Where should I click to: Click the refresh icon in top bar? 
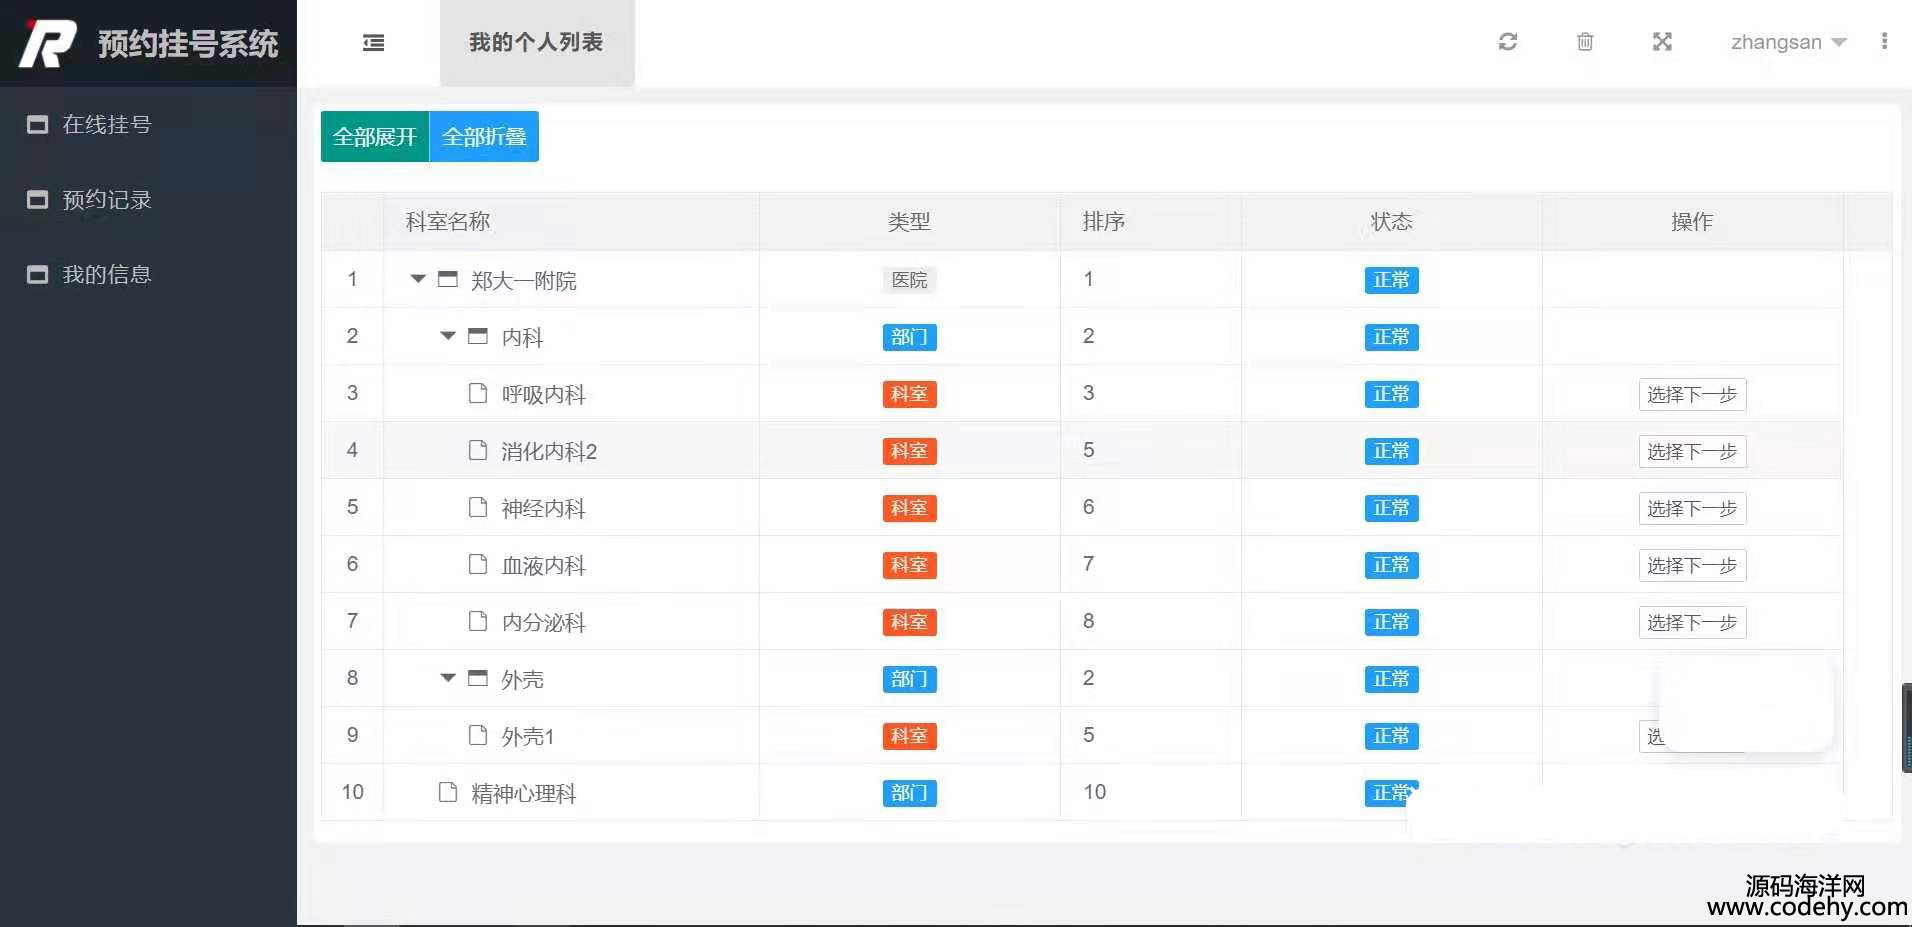pyautogui.click(x=1508, y=42)
